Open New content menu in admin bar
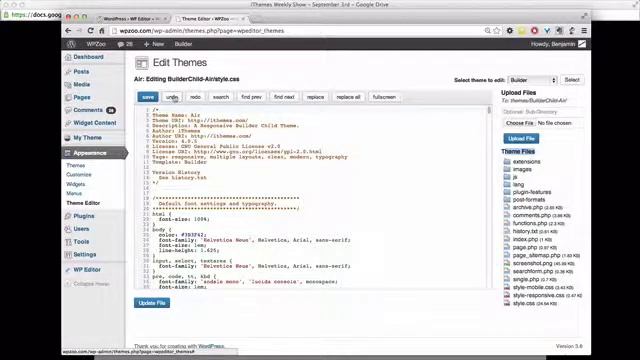 pyautogui.click(x=154, y=44)
